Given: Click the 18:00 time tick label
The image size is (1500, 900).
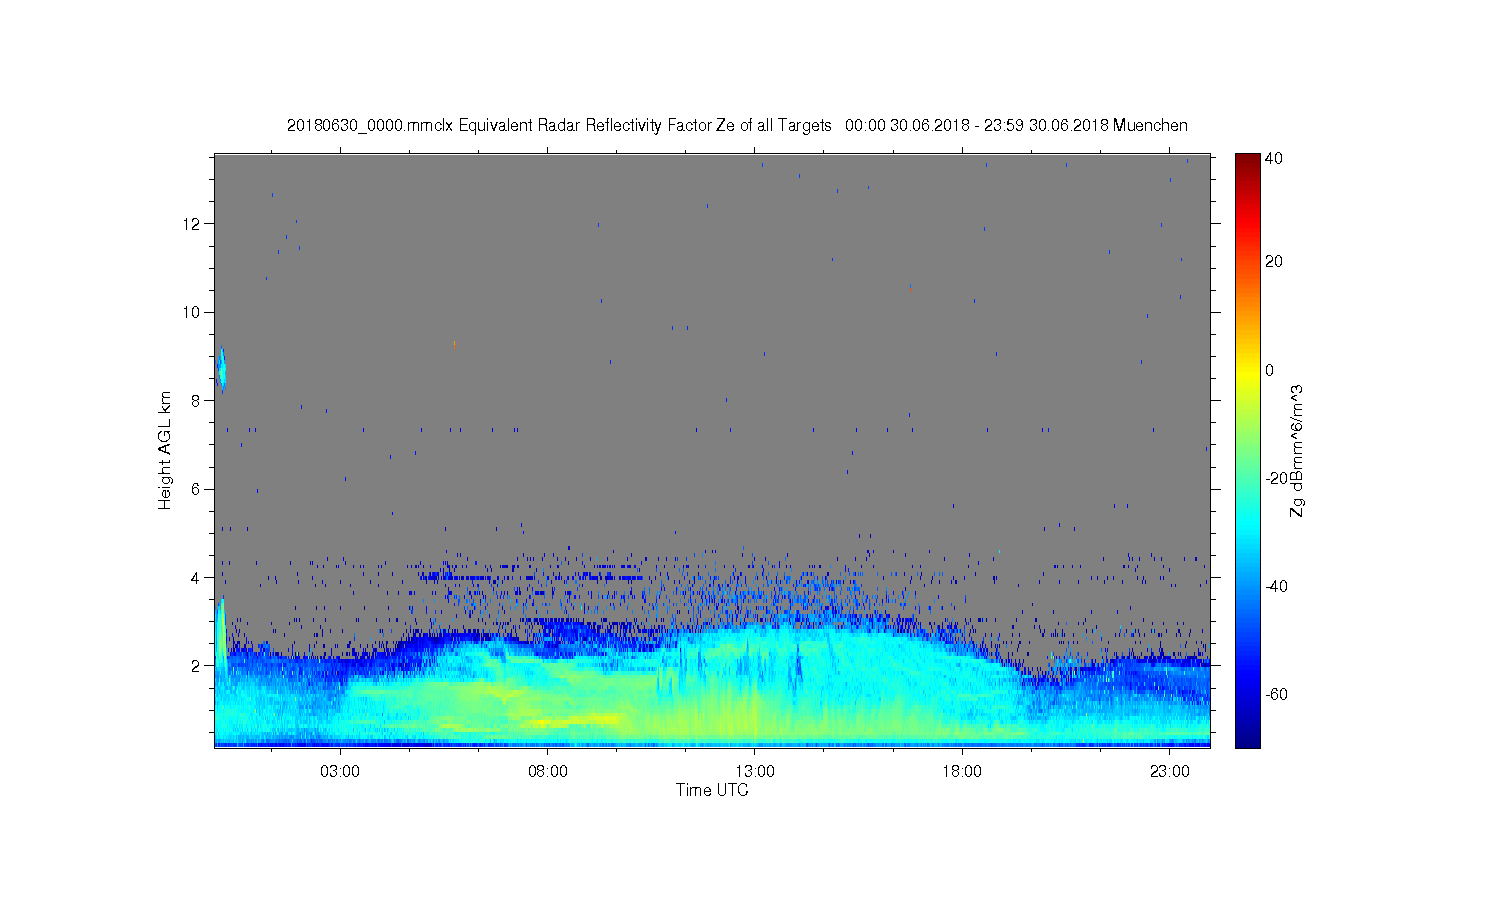Looking at the screenshot, I should tap(962, 772).
